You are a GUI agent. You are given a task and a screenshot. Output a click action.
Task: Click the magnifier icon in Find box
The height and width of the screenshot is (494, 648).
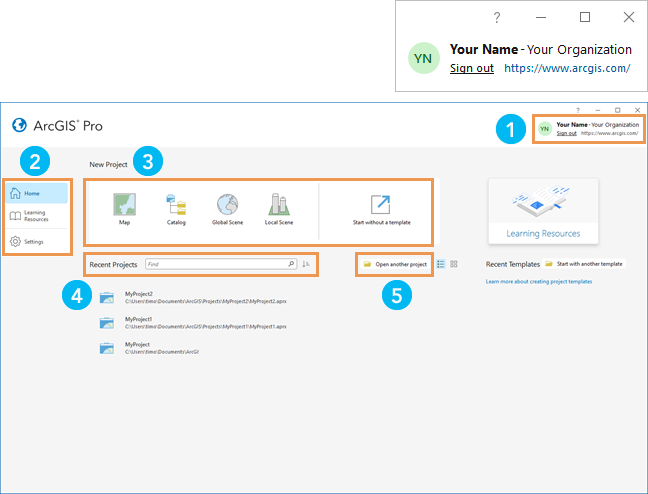pyautogui.click(x=291, y=264)
